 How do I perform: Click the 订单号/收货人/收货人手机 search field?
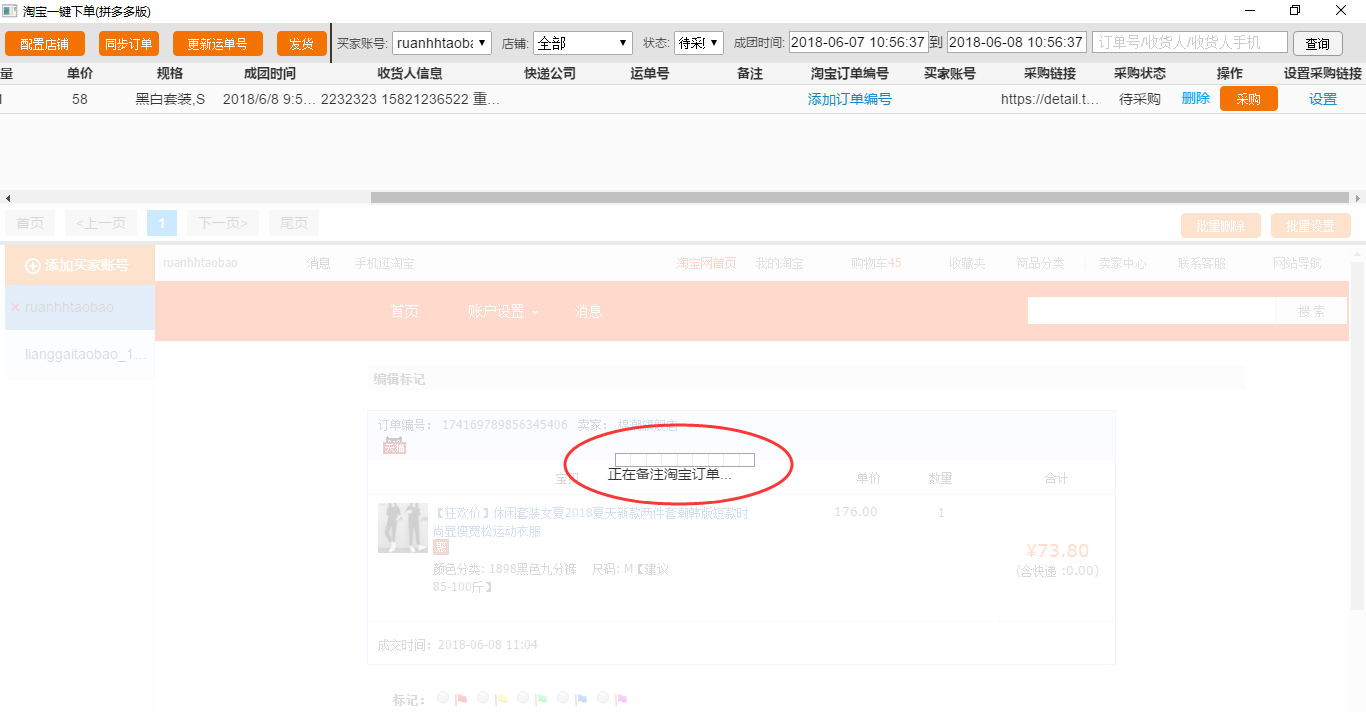click(1190, 43)
